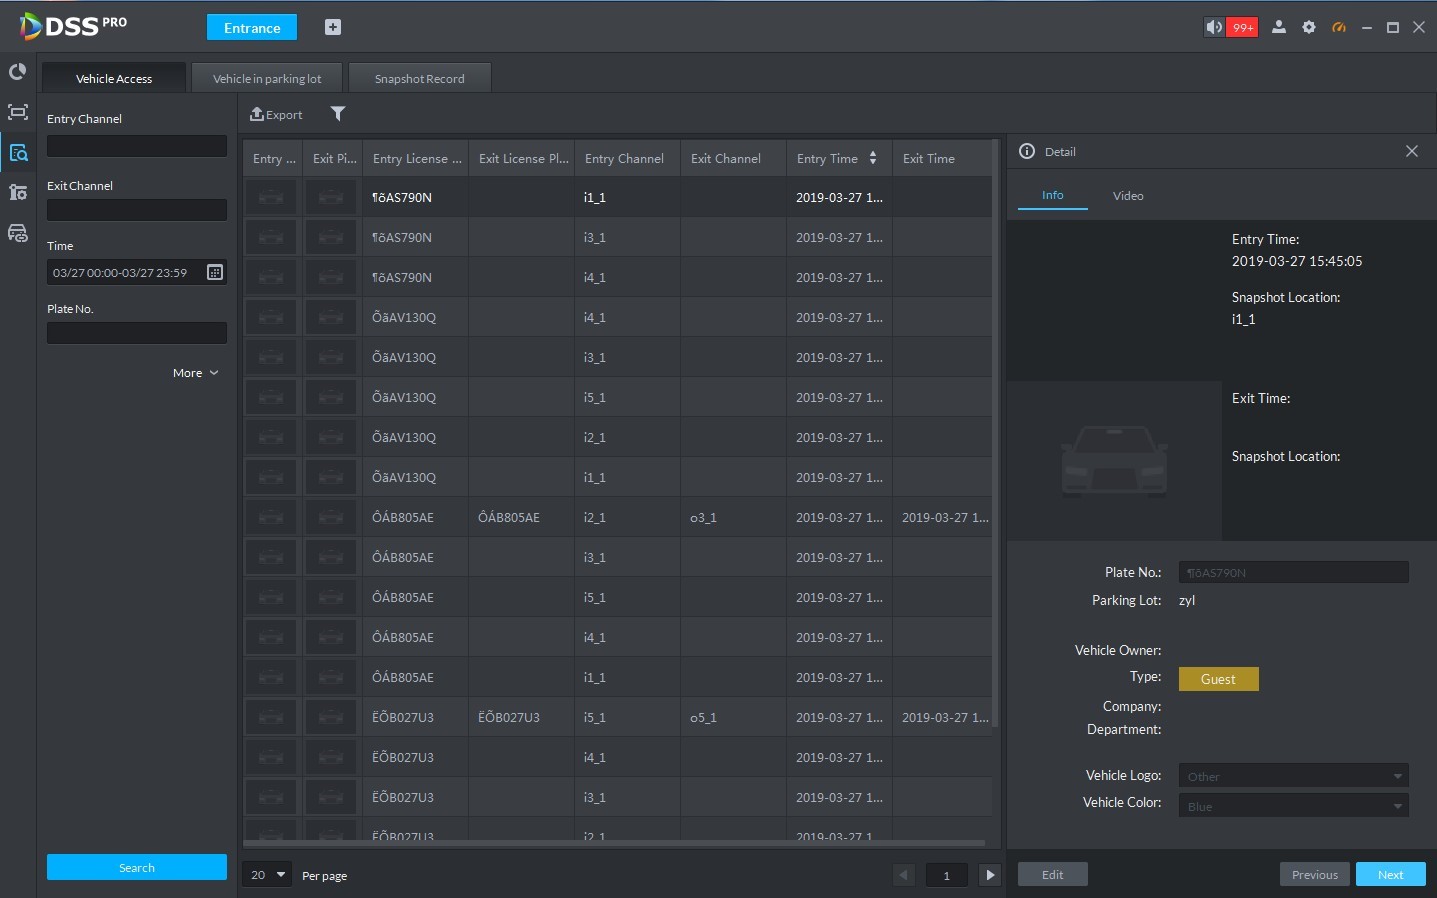Open the settings gear icon
The height and width of the screenshot is (898, 1437).
pos(1309,27)
